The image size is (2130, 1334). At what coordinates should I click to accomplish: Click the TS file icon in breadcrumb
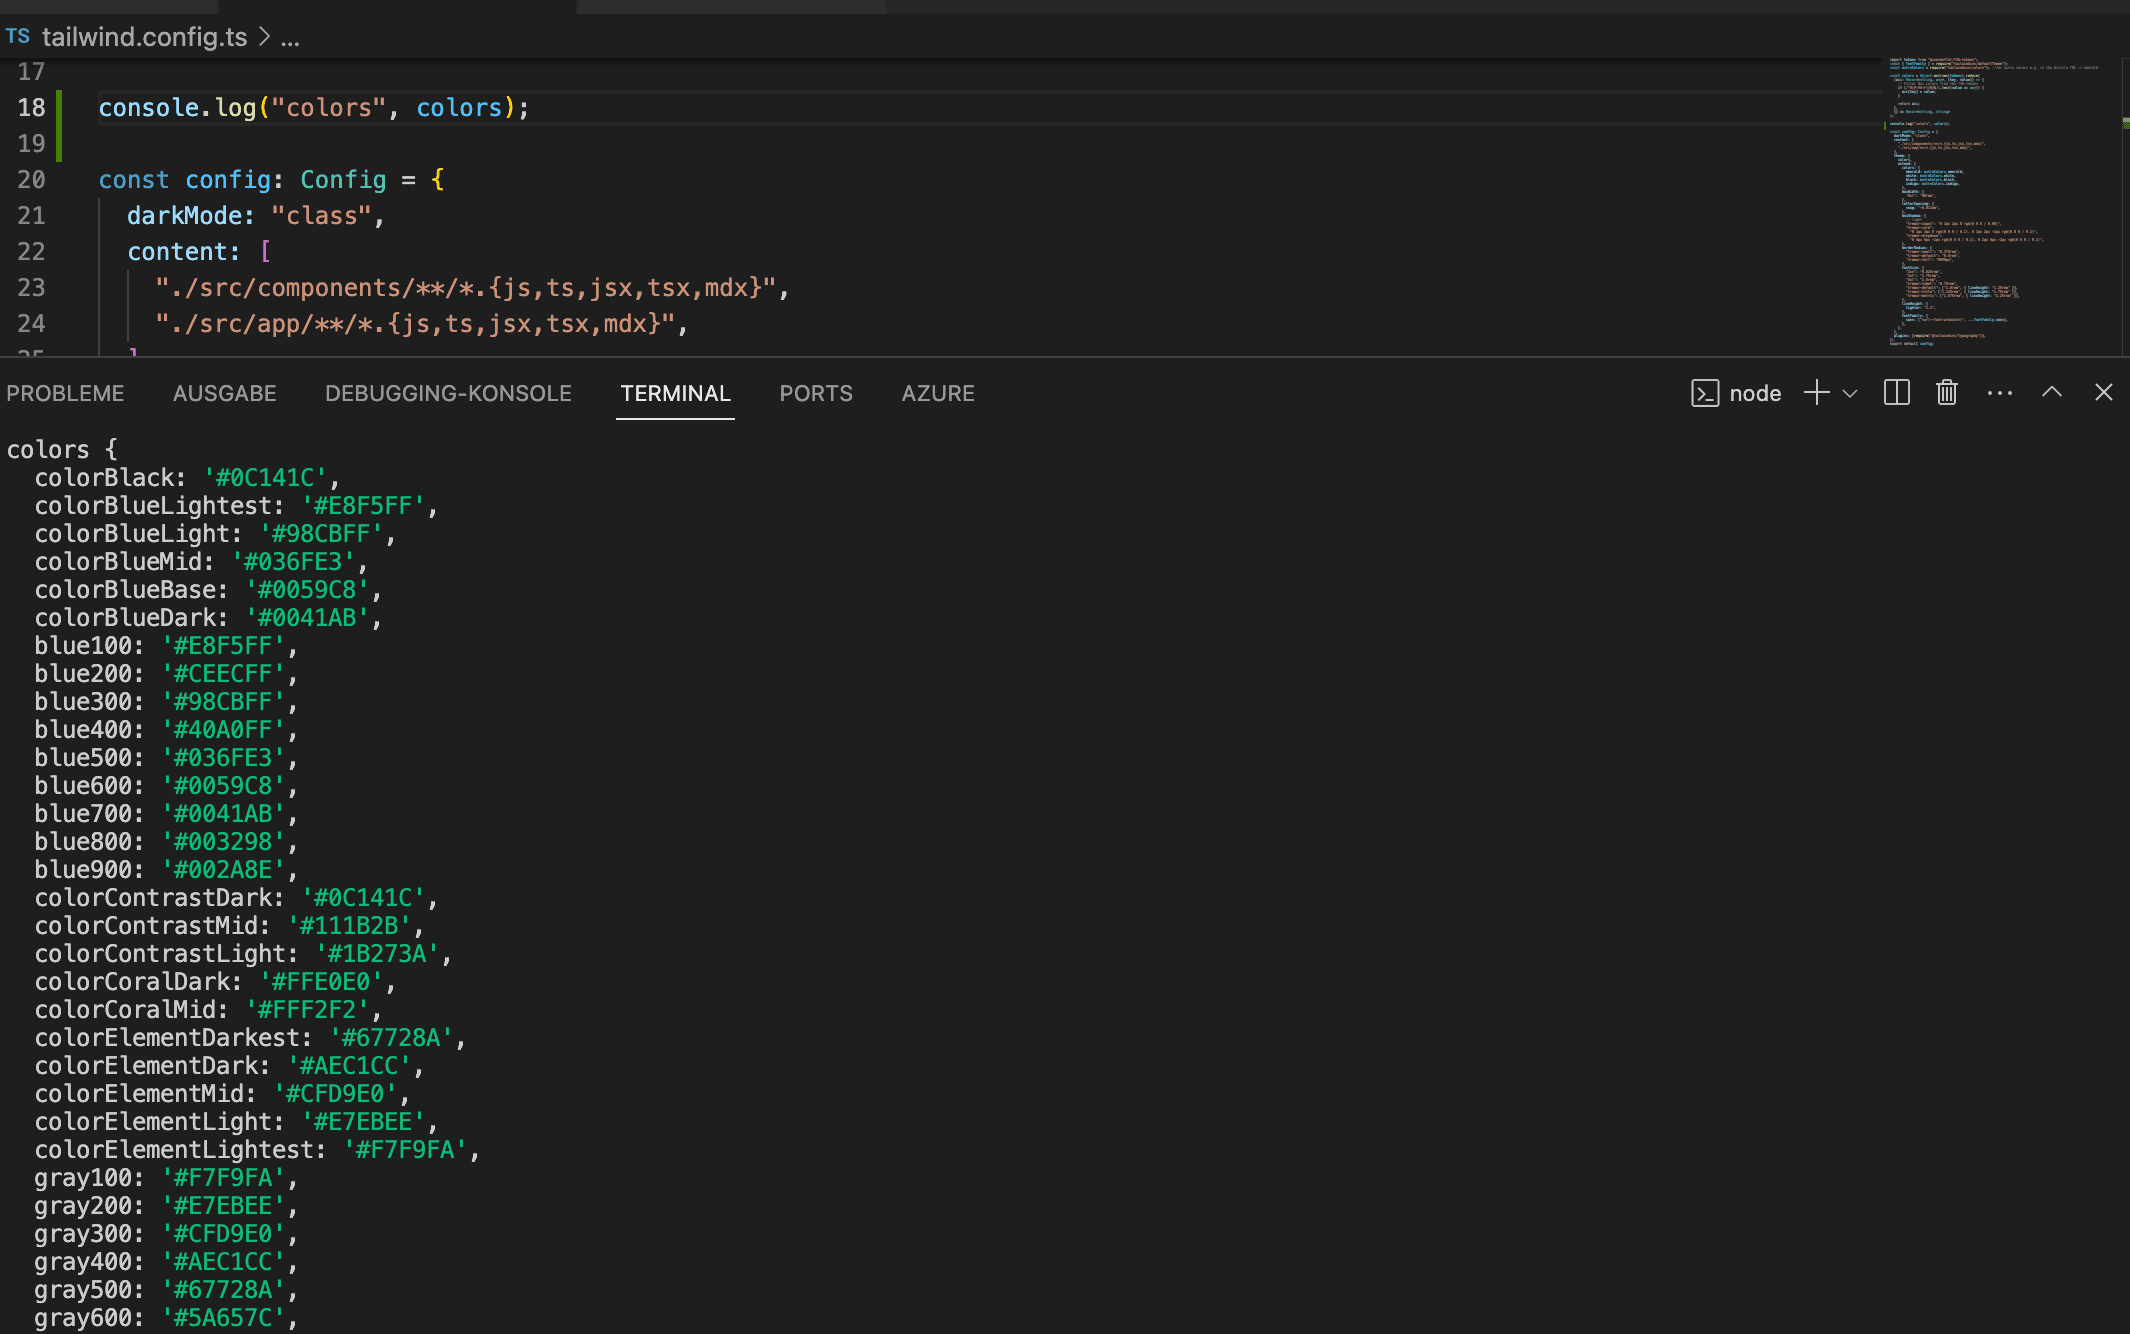coord(18,37)
